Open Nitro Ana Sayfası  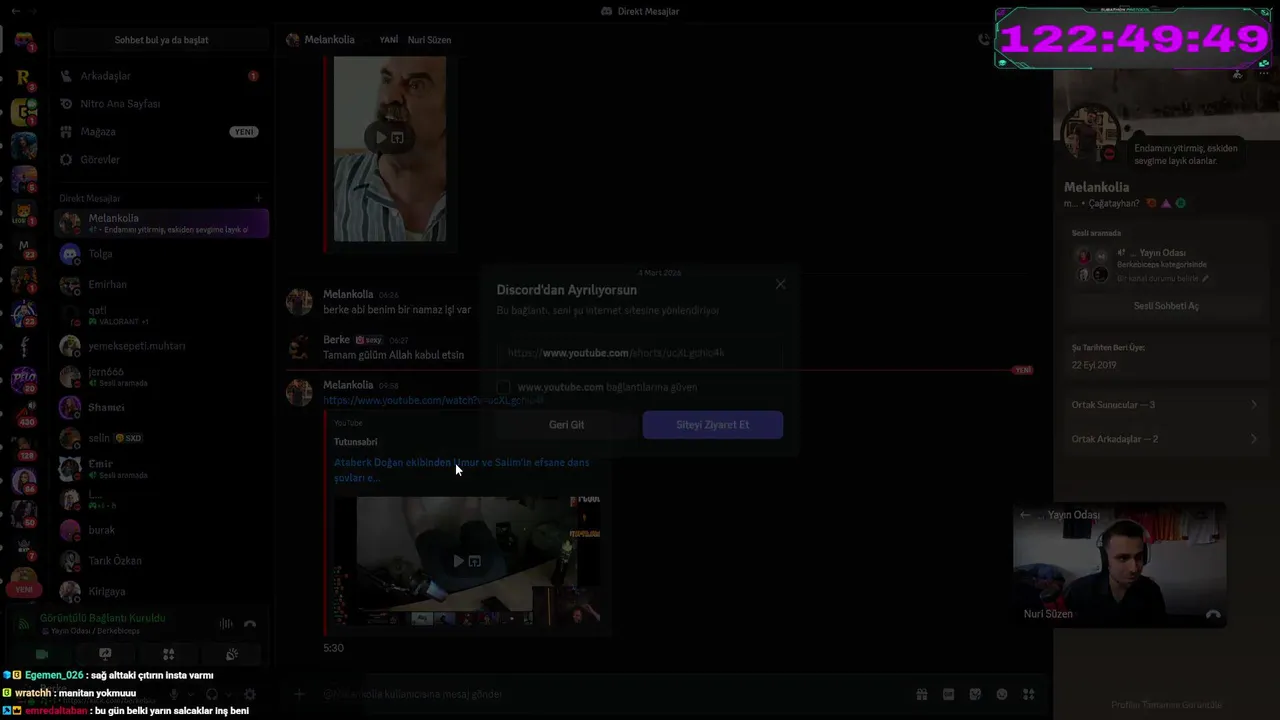click(160, 104)
